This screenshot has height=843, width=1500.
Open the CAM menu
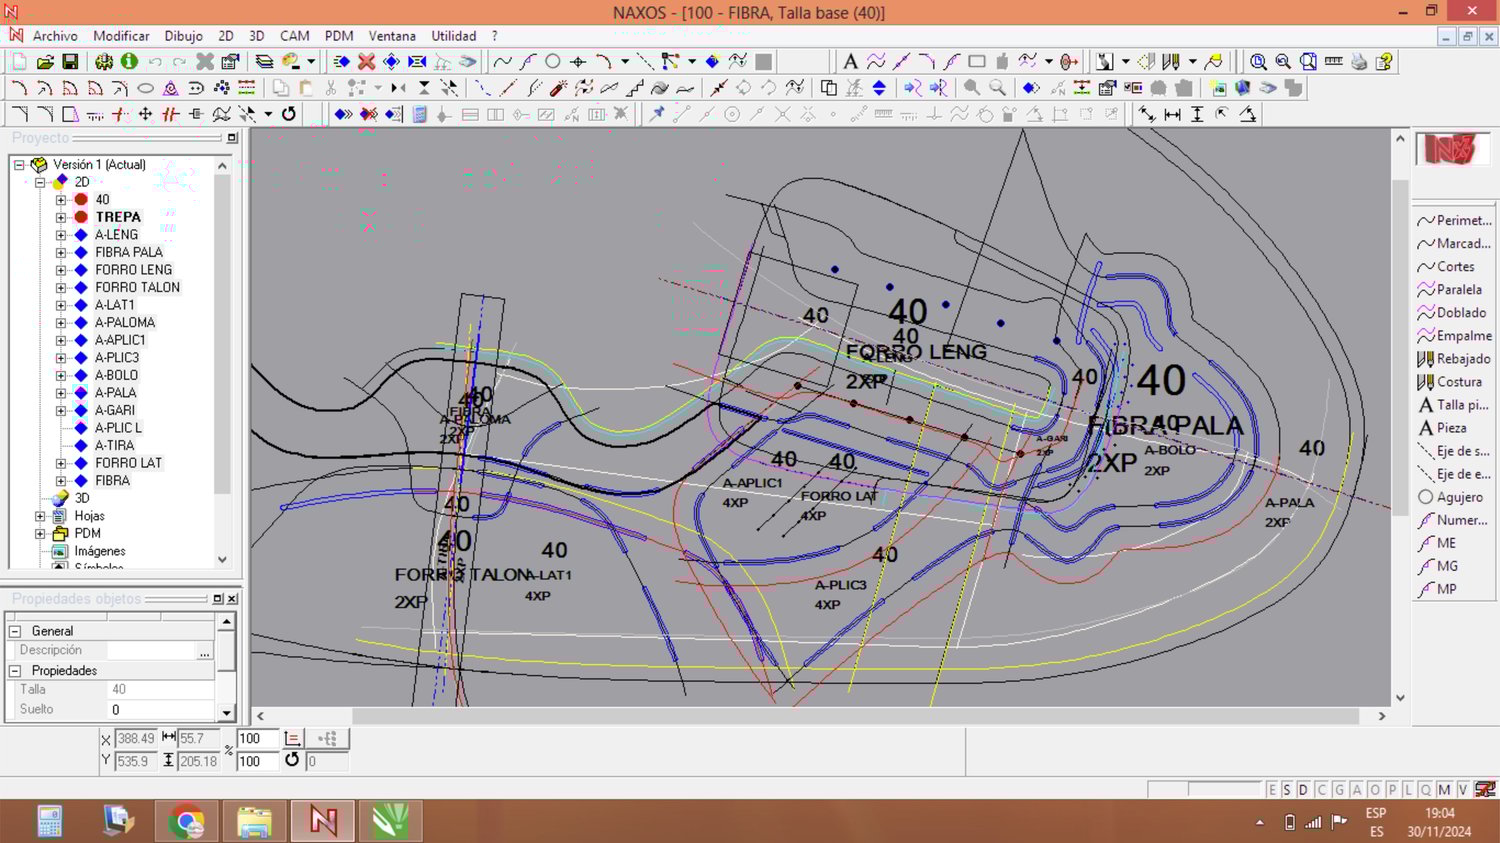294,36
